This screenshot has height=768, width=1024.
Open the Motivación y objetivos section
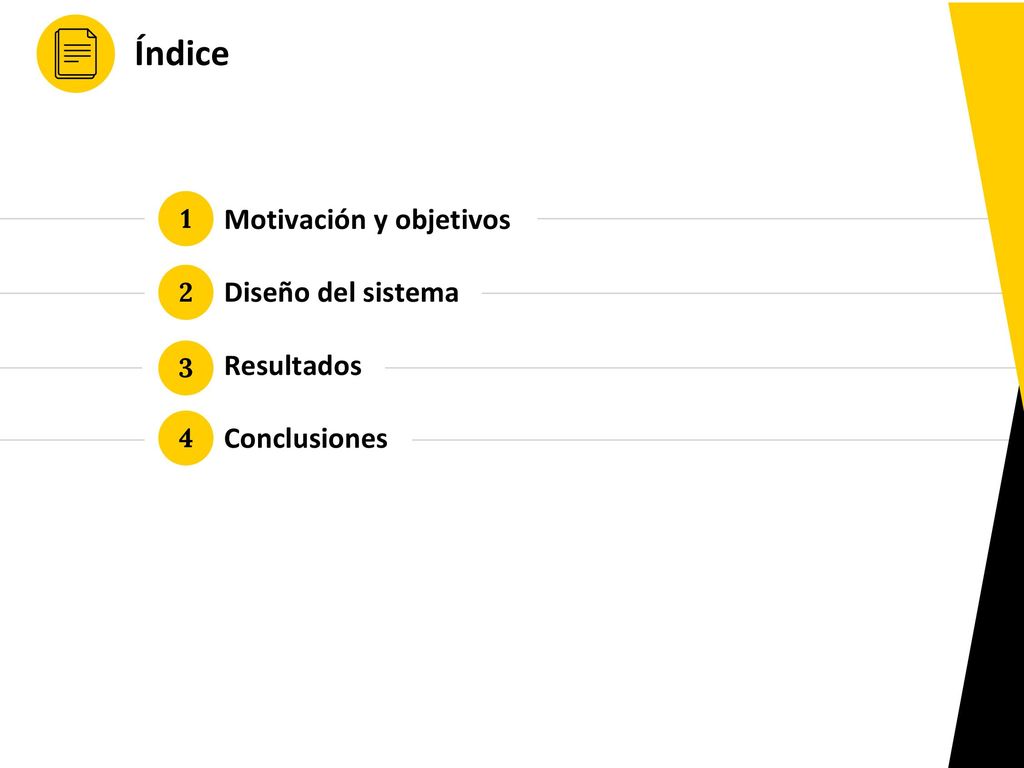click(x=367, y=220)
